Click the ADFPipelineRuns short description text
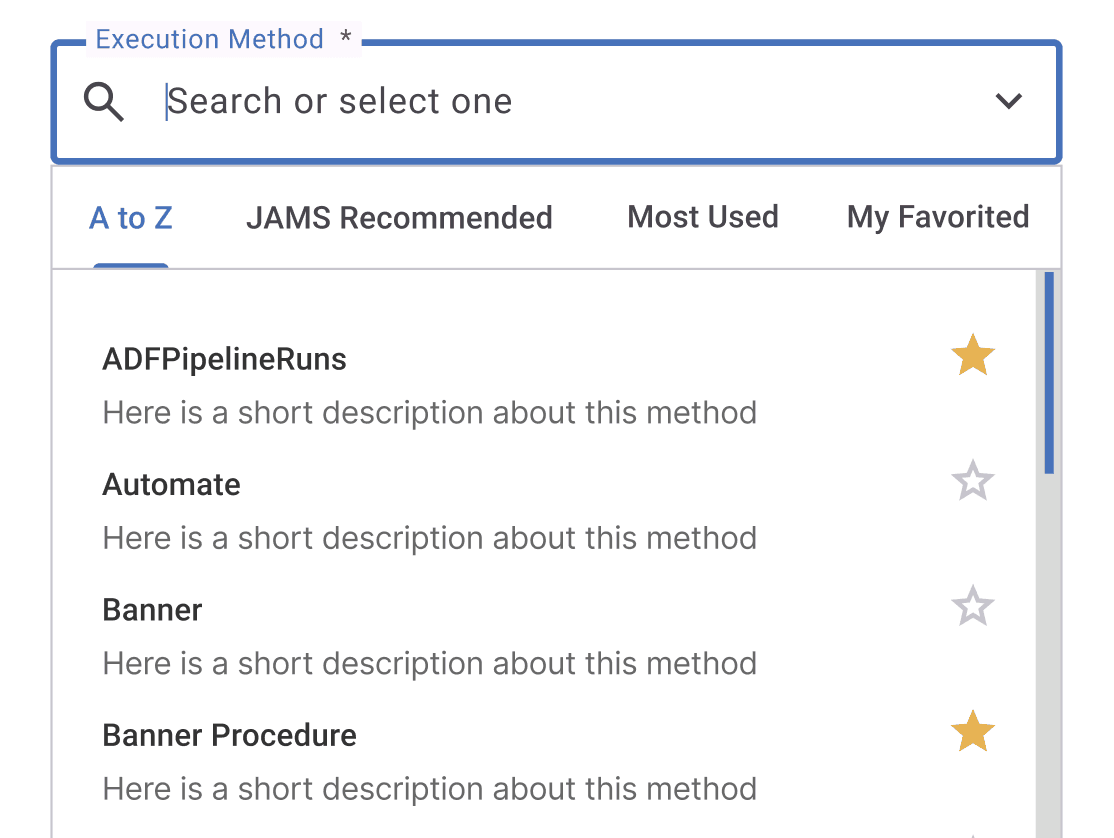Image resolution: width=1114 pixels, height=838 pixels. [429, 413]
